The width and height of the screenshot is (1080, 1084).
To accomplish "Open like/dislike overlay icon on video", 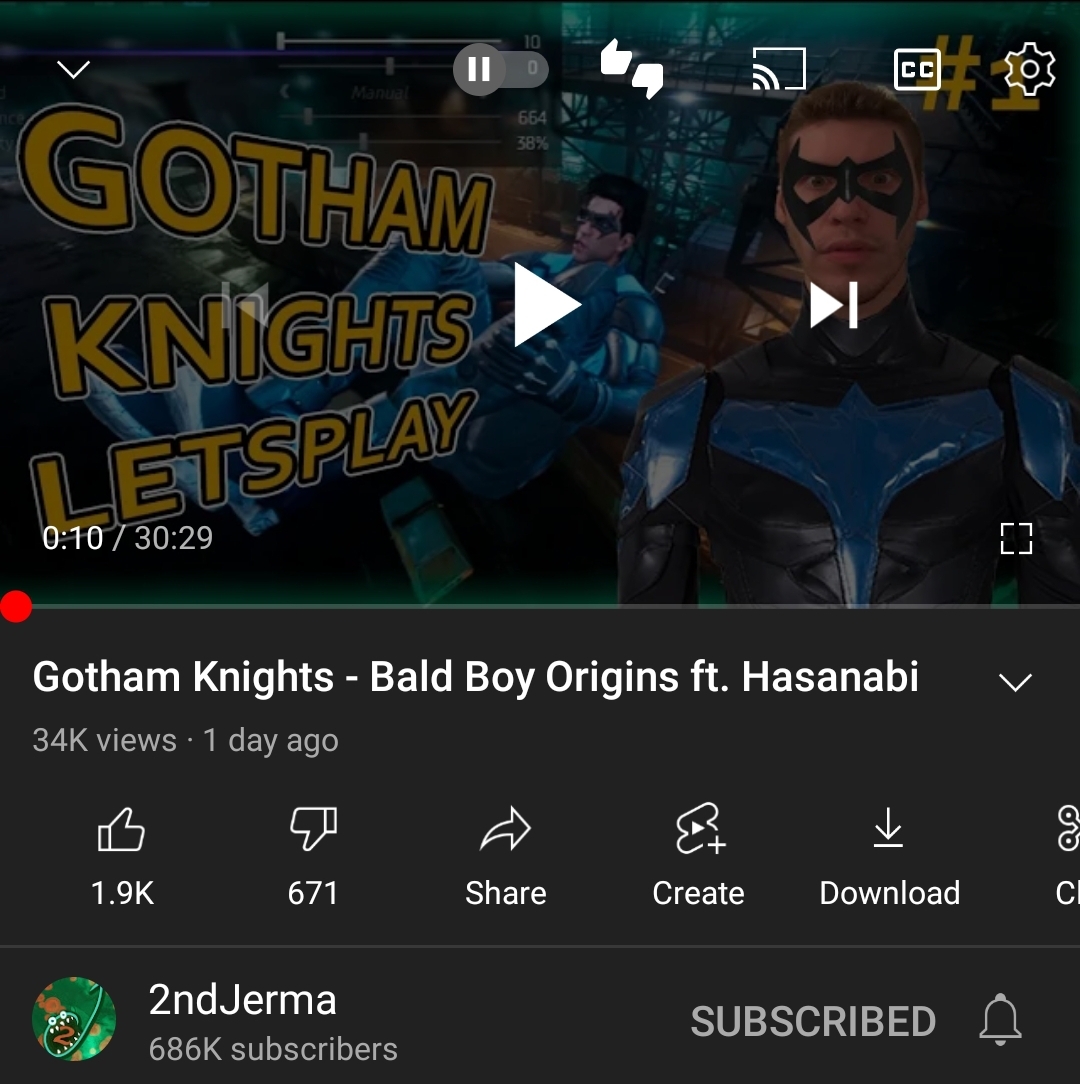I will (631, 68).
